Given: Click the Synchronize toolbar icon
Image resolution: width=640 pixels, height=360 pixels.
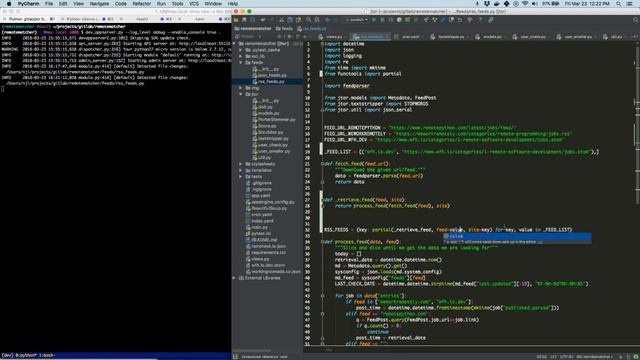Looking at the screenshot, I should pos(253,20).
